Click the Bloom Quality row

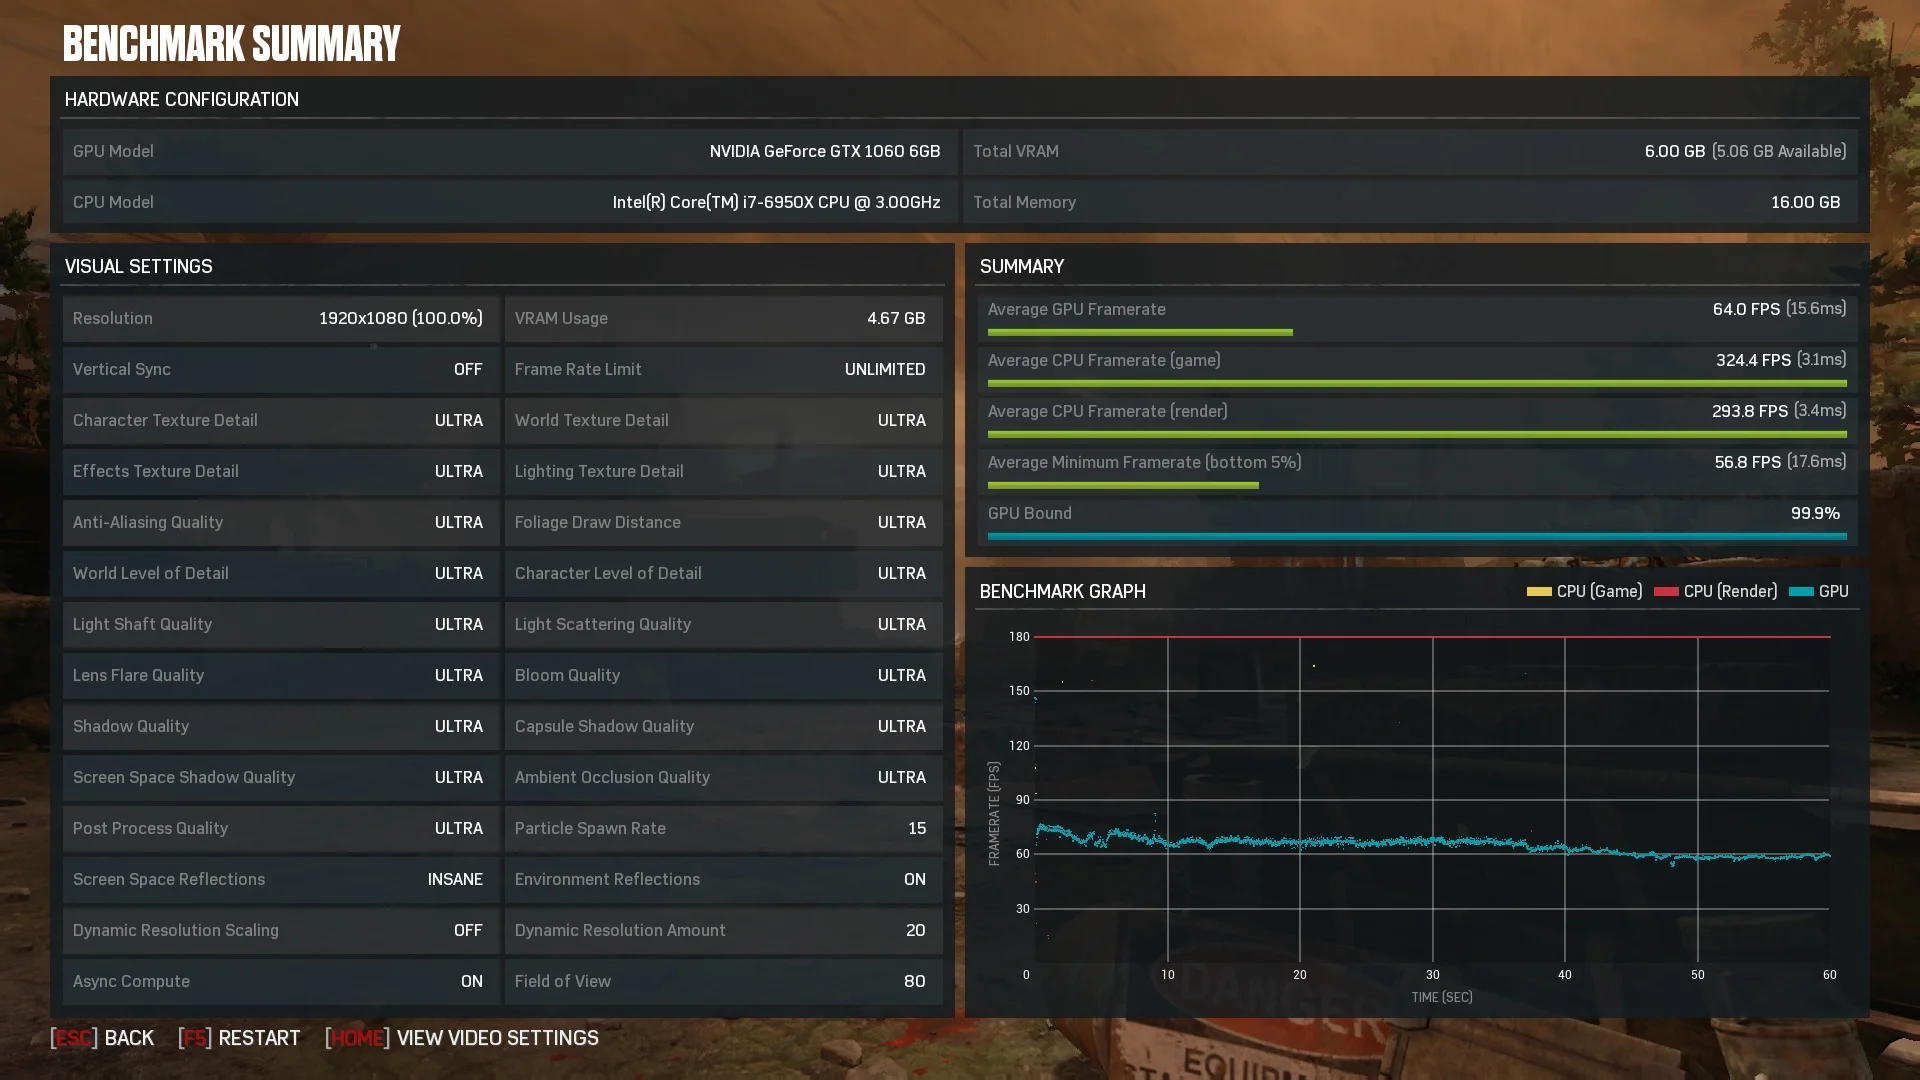(x=724, y=675)
